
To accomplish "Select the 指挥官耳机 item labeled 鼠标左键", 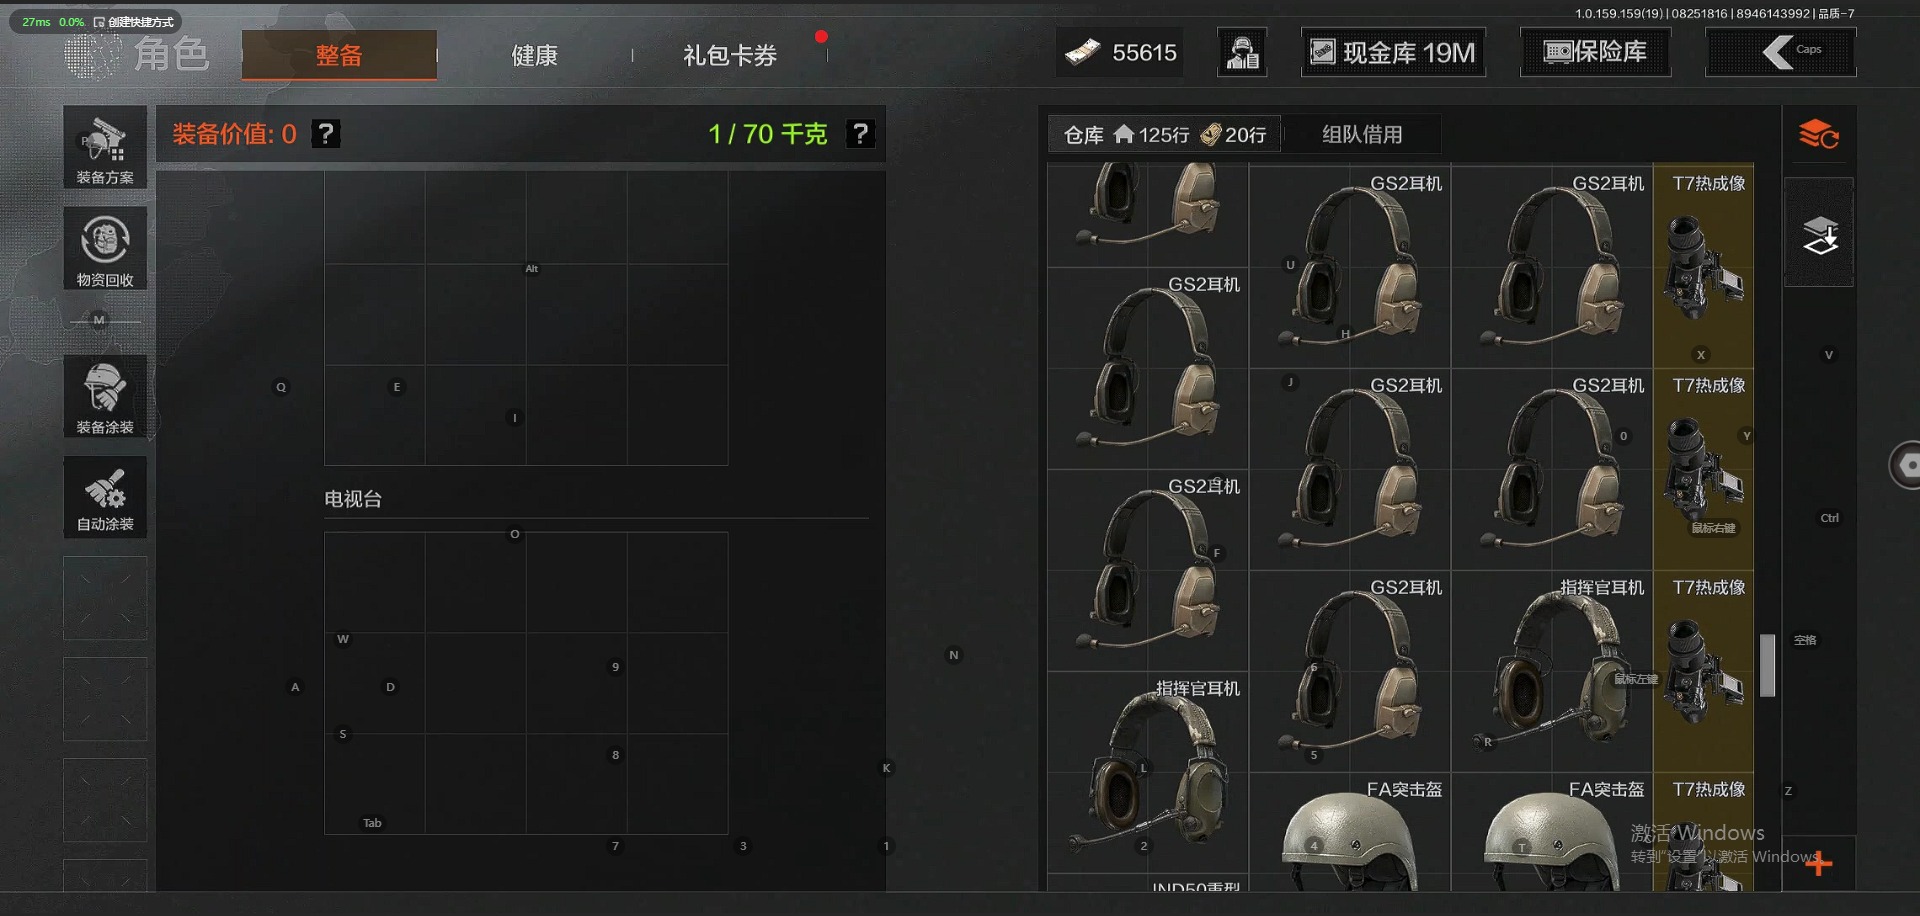I will [x=1551, y=671].
